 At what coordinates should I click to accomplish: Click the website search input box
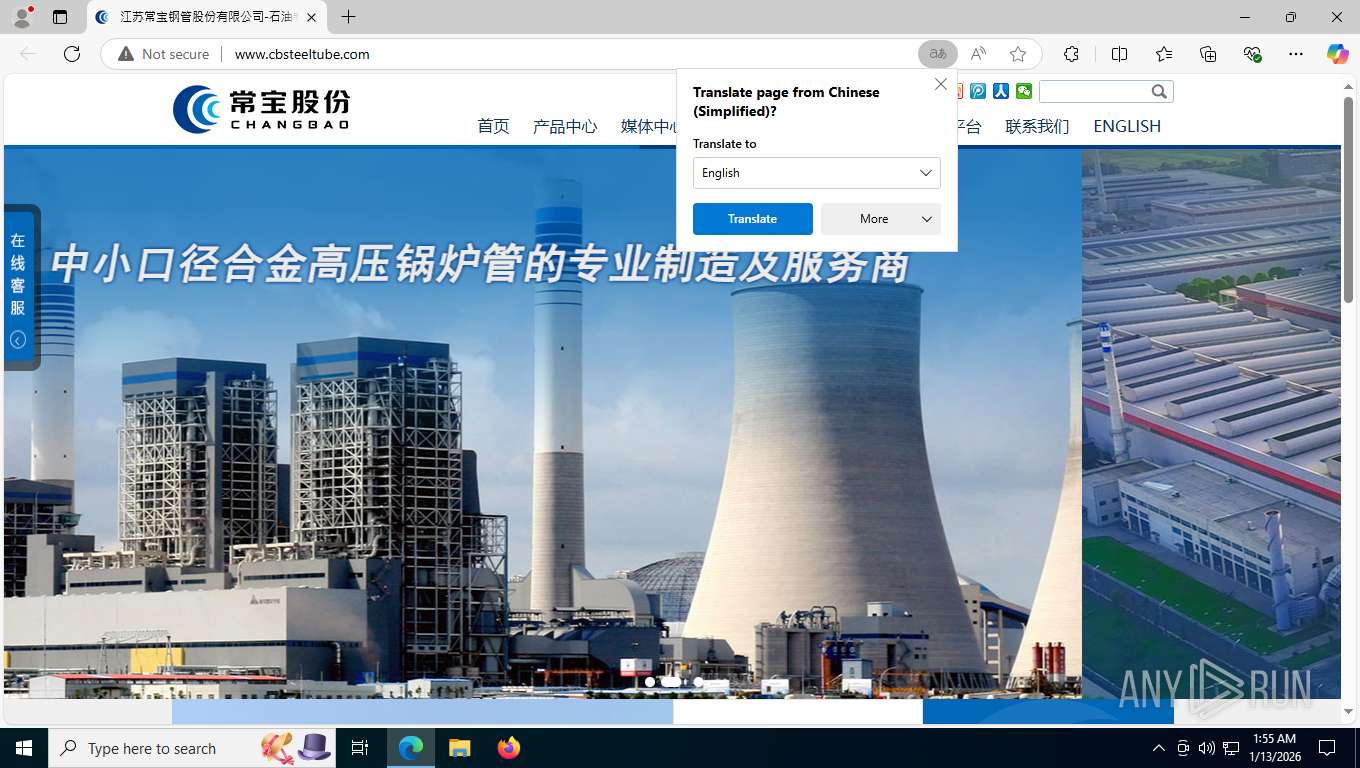1094,91
